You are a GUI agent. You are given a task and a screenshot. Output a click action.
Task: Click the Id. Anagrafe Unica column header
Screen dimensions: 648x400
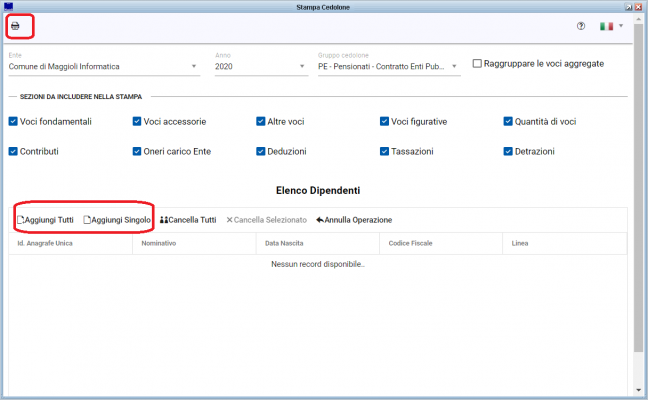tap(70, 243)
